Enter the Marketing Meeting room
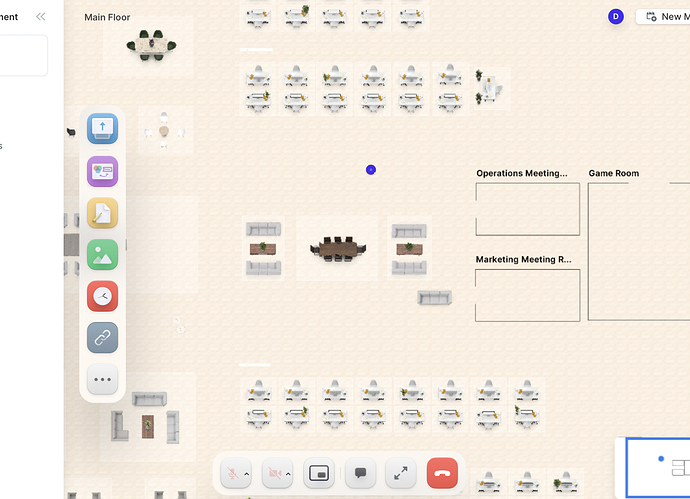The height and width of the screenshot is (499, 690). [x=528, y=295]
